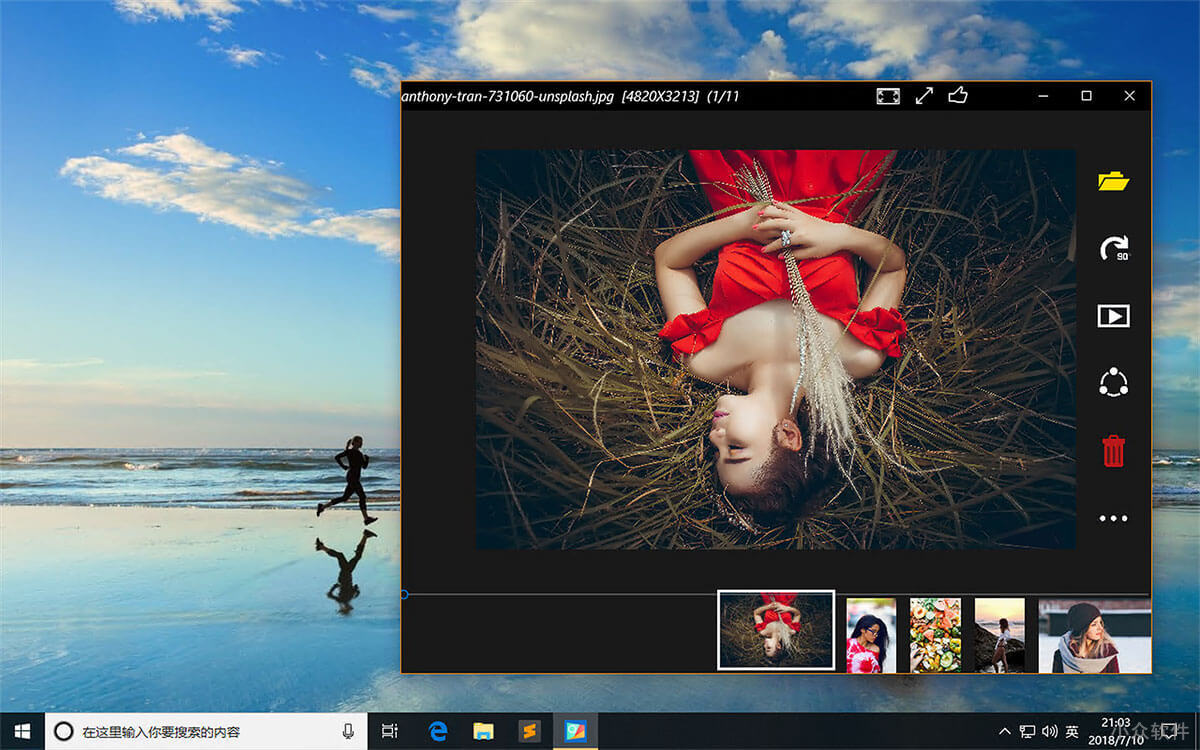Select the food salad thumbnail
The height and width of the screenshot is (750, 1200).
pyautogui.click(x=935, y=635)
